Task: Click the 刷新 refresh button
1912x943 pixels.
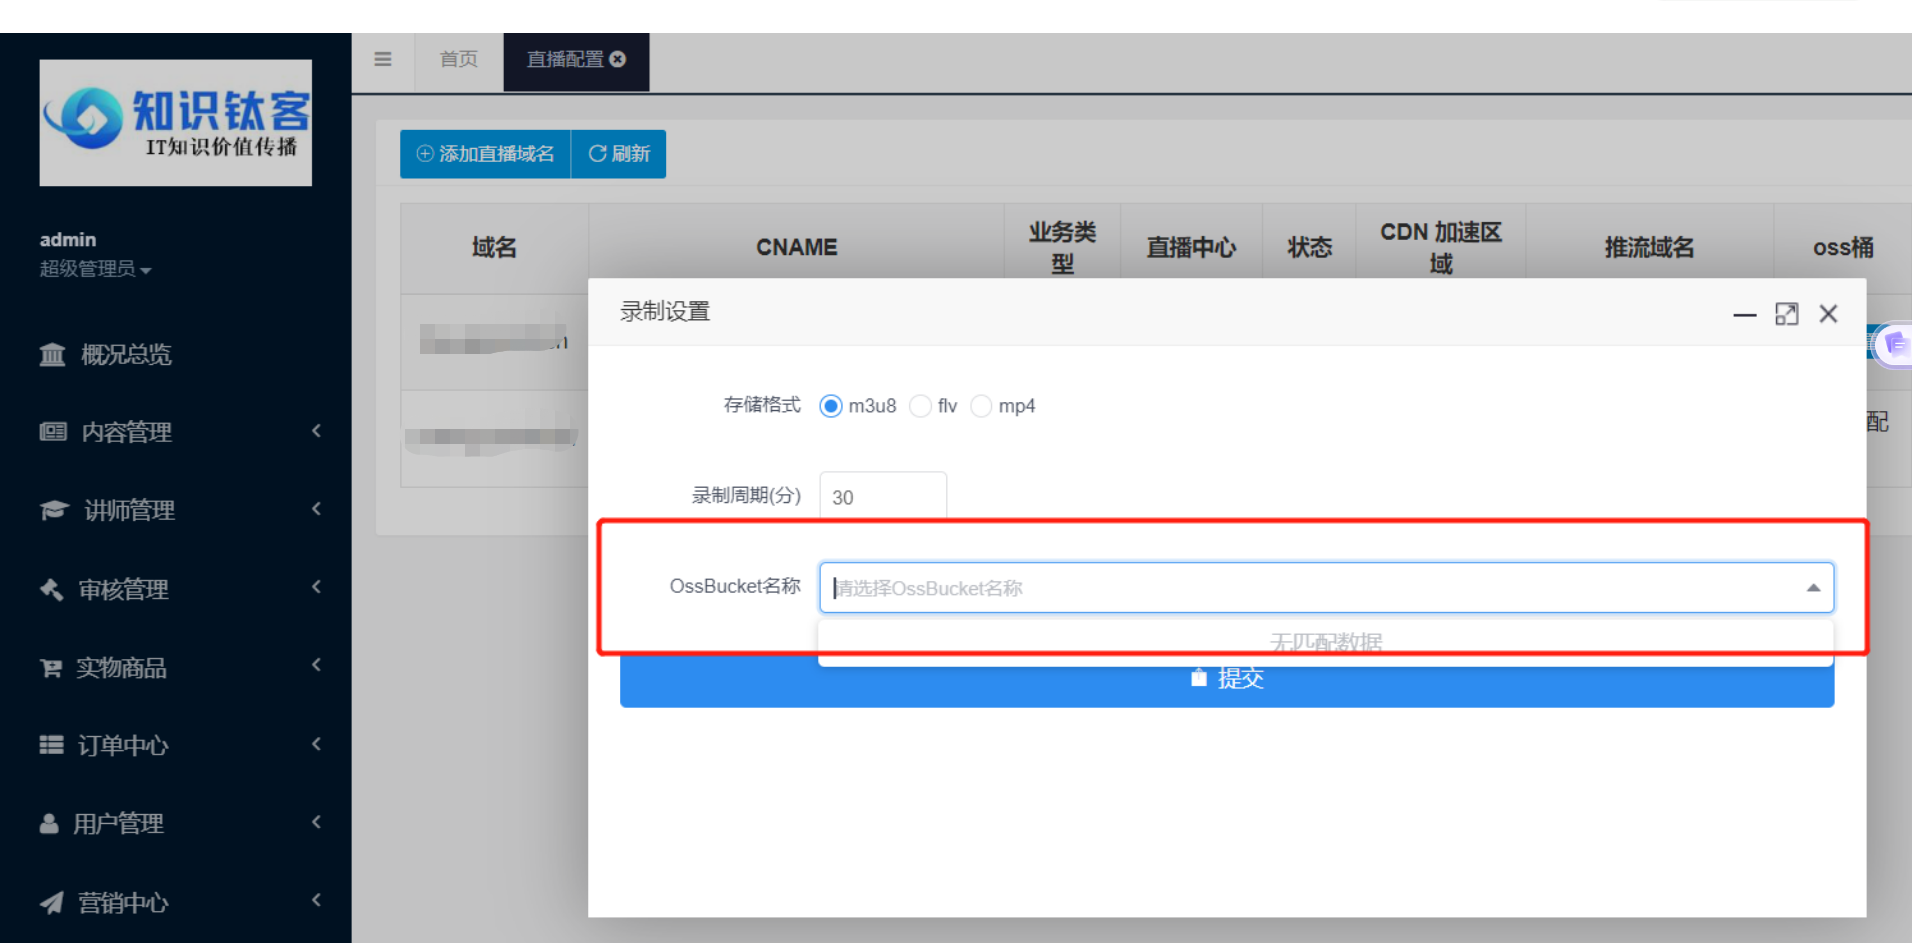Action: click(619, 154)
